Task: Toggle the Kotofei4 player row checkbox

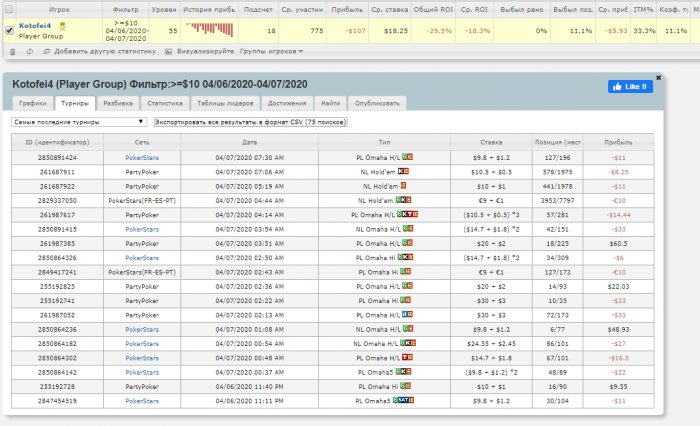Action: click(10, 30)
